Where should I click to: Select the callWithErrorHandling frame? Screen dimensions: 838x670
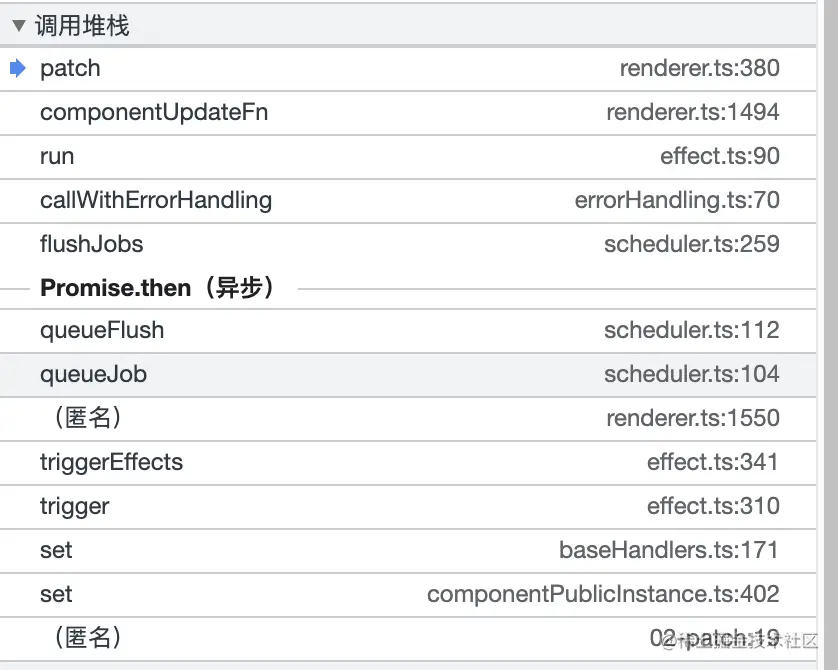156,200
